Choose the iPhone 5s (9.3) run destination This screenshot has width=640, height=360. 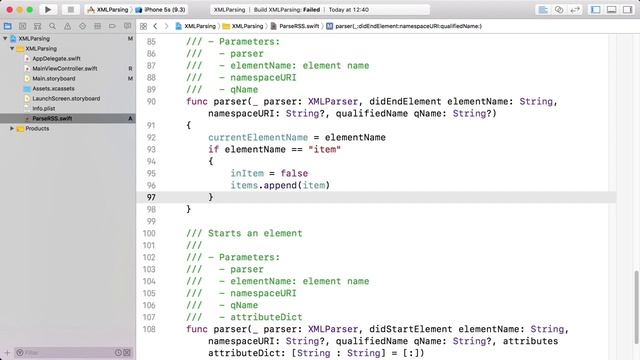tap(160, 9)
